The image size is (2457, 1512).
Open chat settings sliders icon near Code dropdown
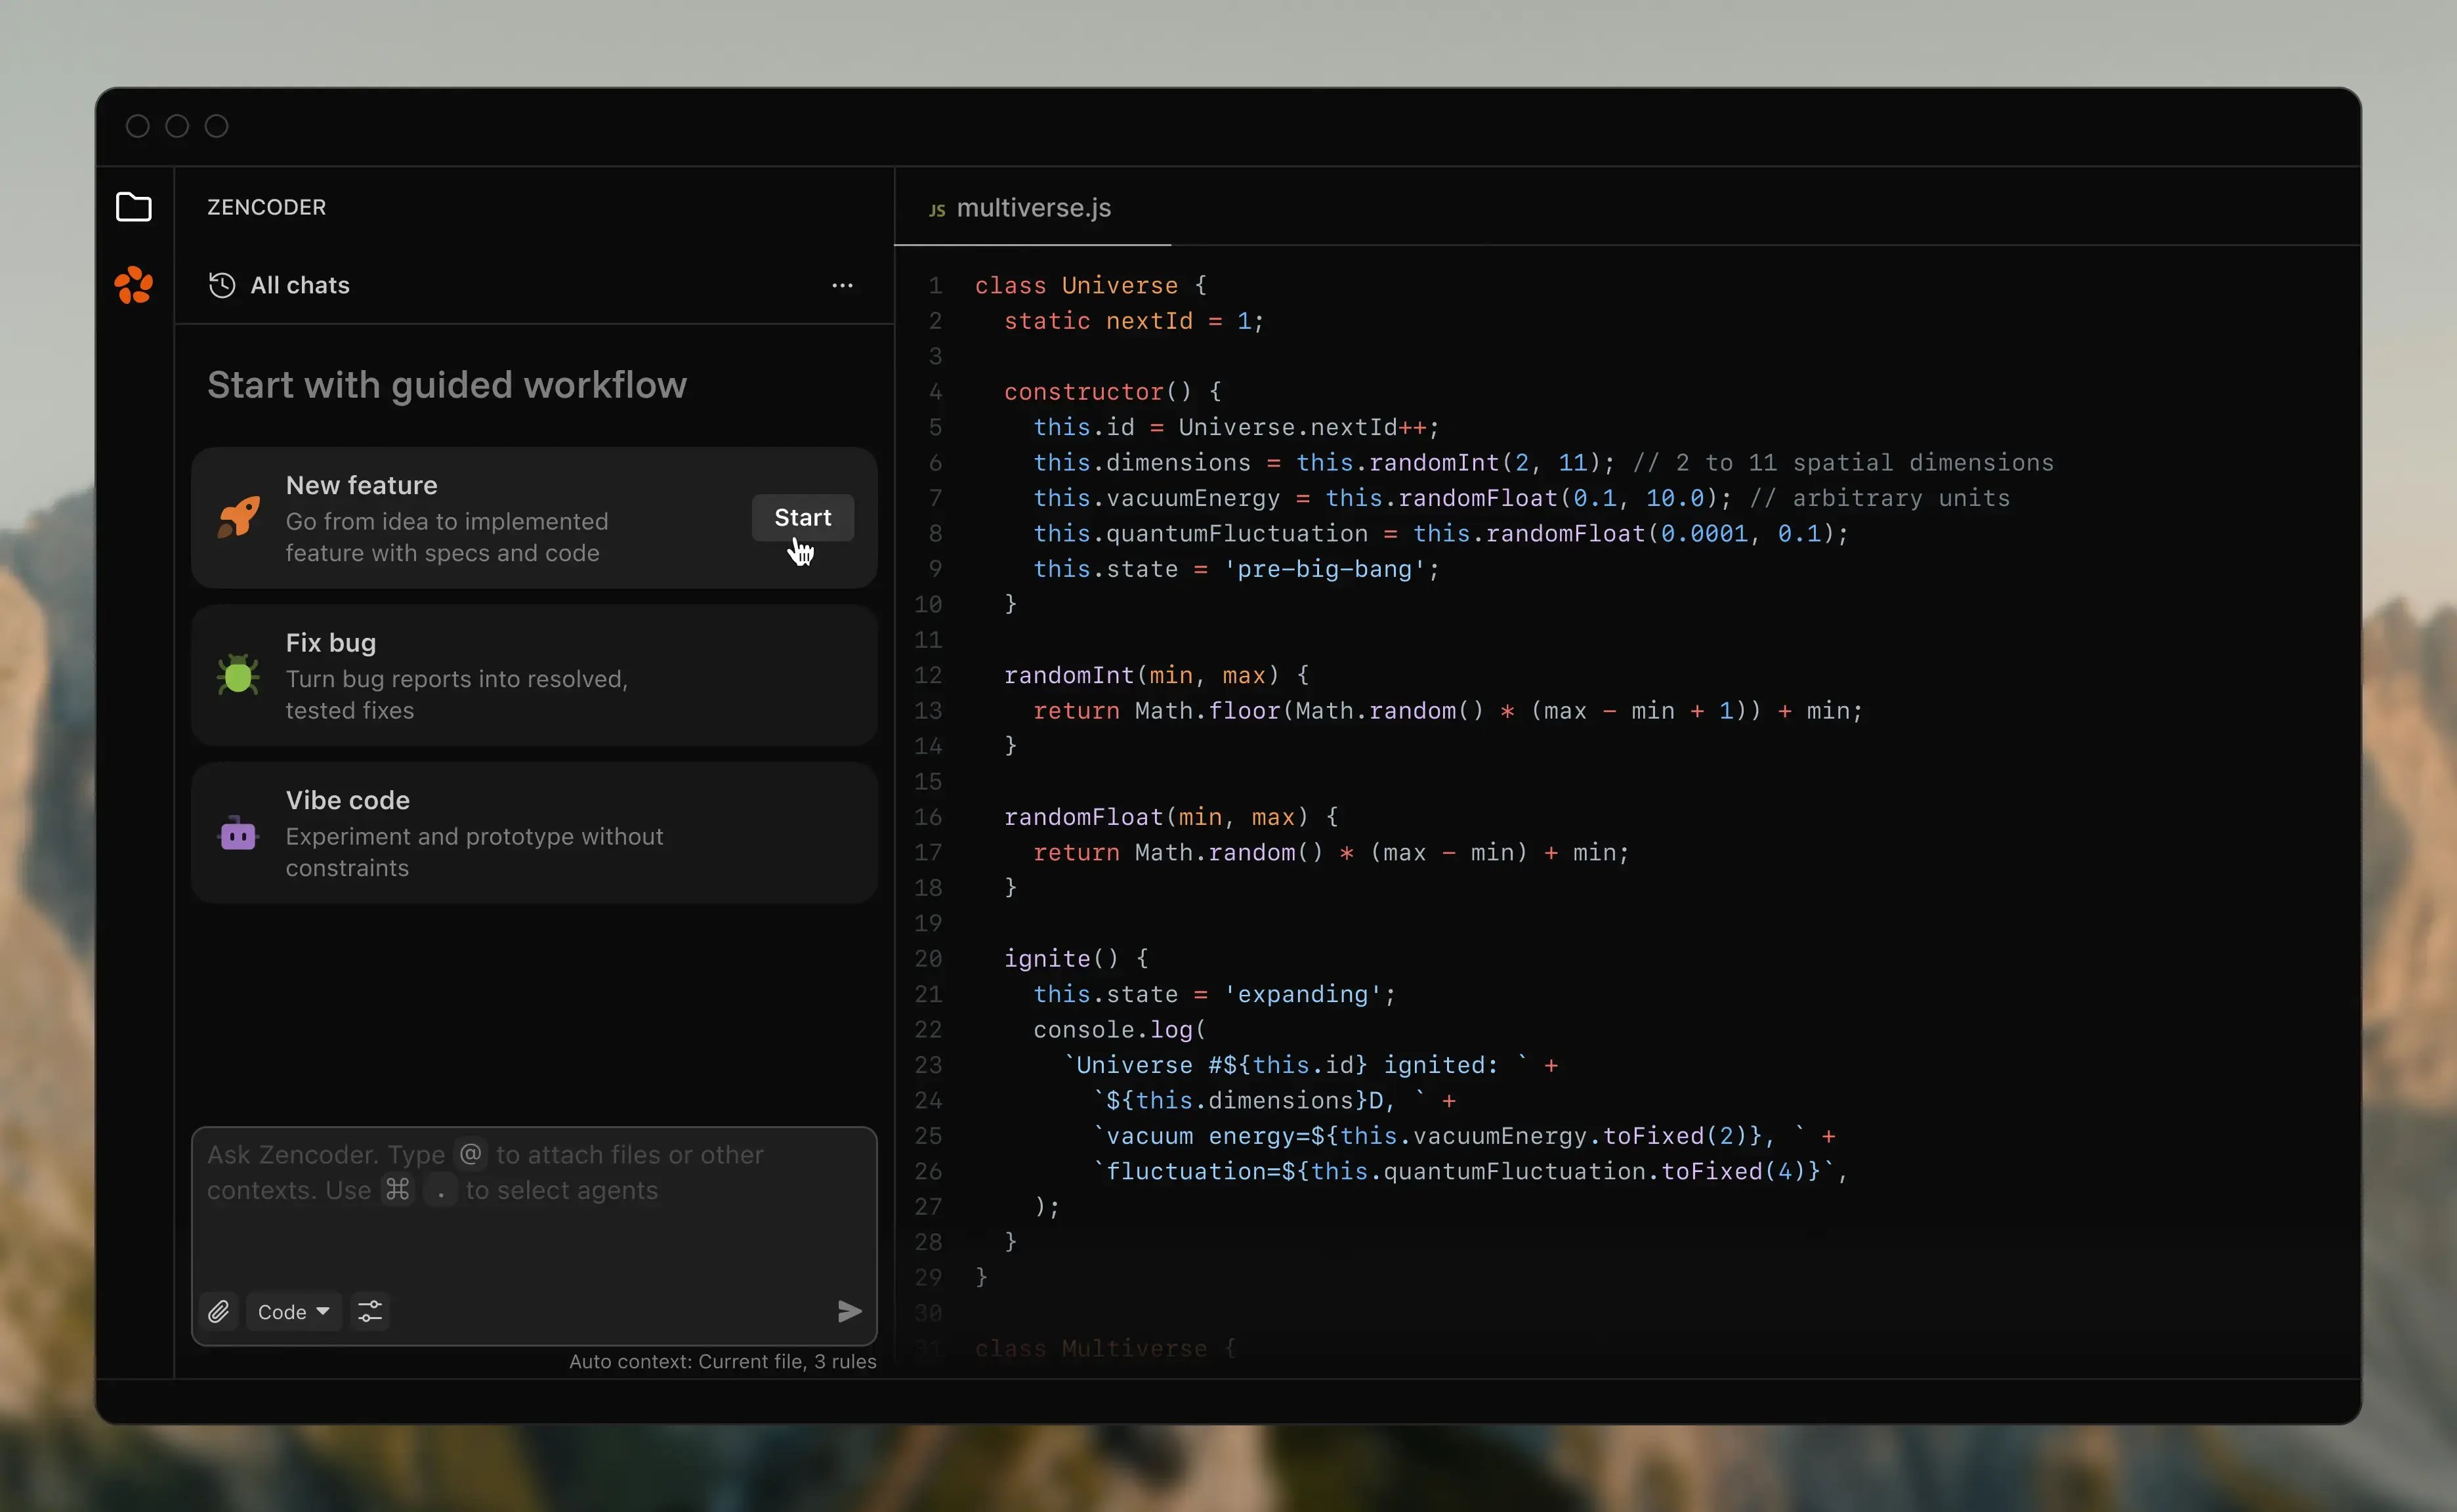click(370, 1311)
